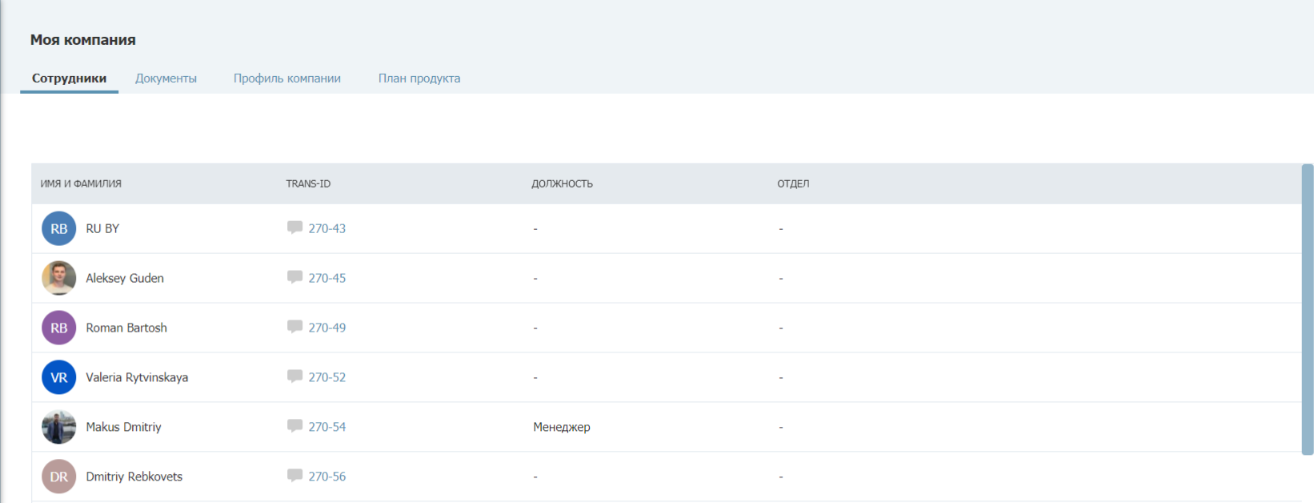Open the План продукта tab
The width and height of the screenshot is (1314, 503).
(419, 78)
